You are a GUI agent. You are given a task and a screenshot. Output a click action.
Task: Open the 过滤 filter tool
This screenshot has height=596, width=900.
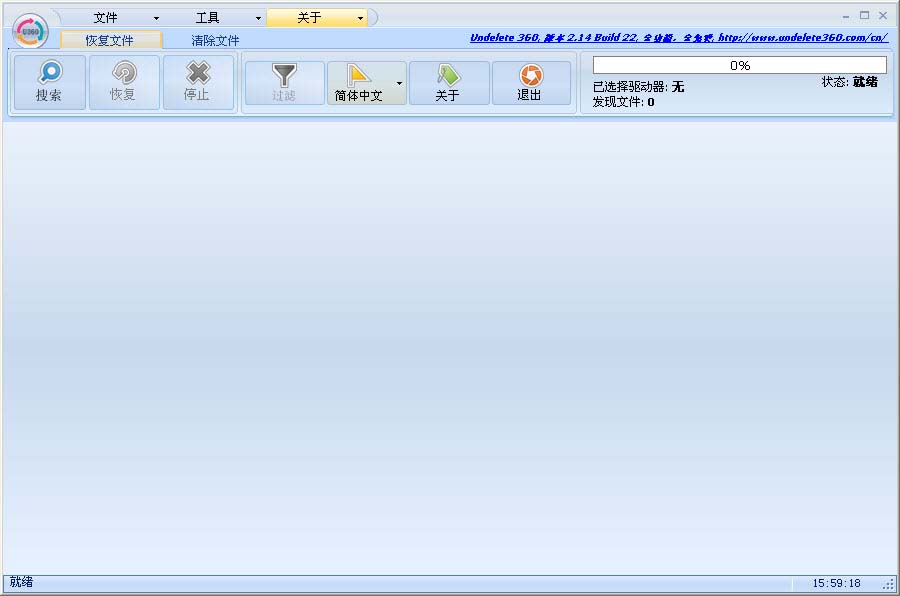click(284, 83)
